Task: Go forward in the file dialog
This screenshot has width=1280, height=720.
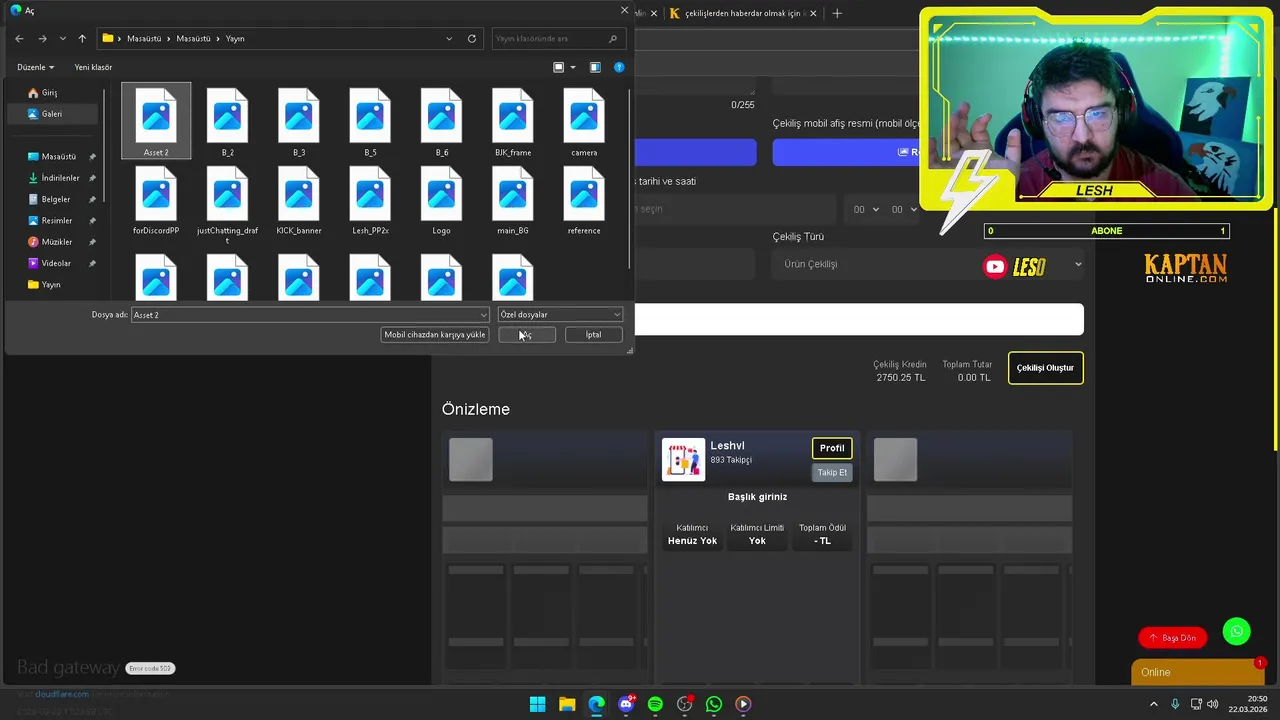Action: coord(42,38)
